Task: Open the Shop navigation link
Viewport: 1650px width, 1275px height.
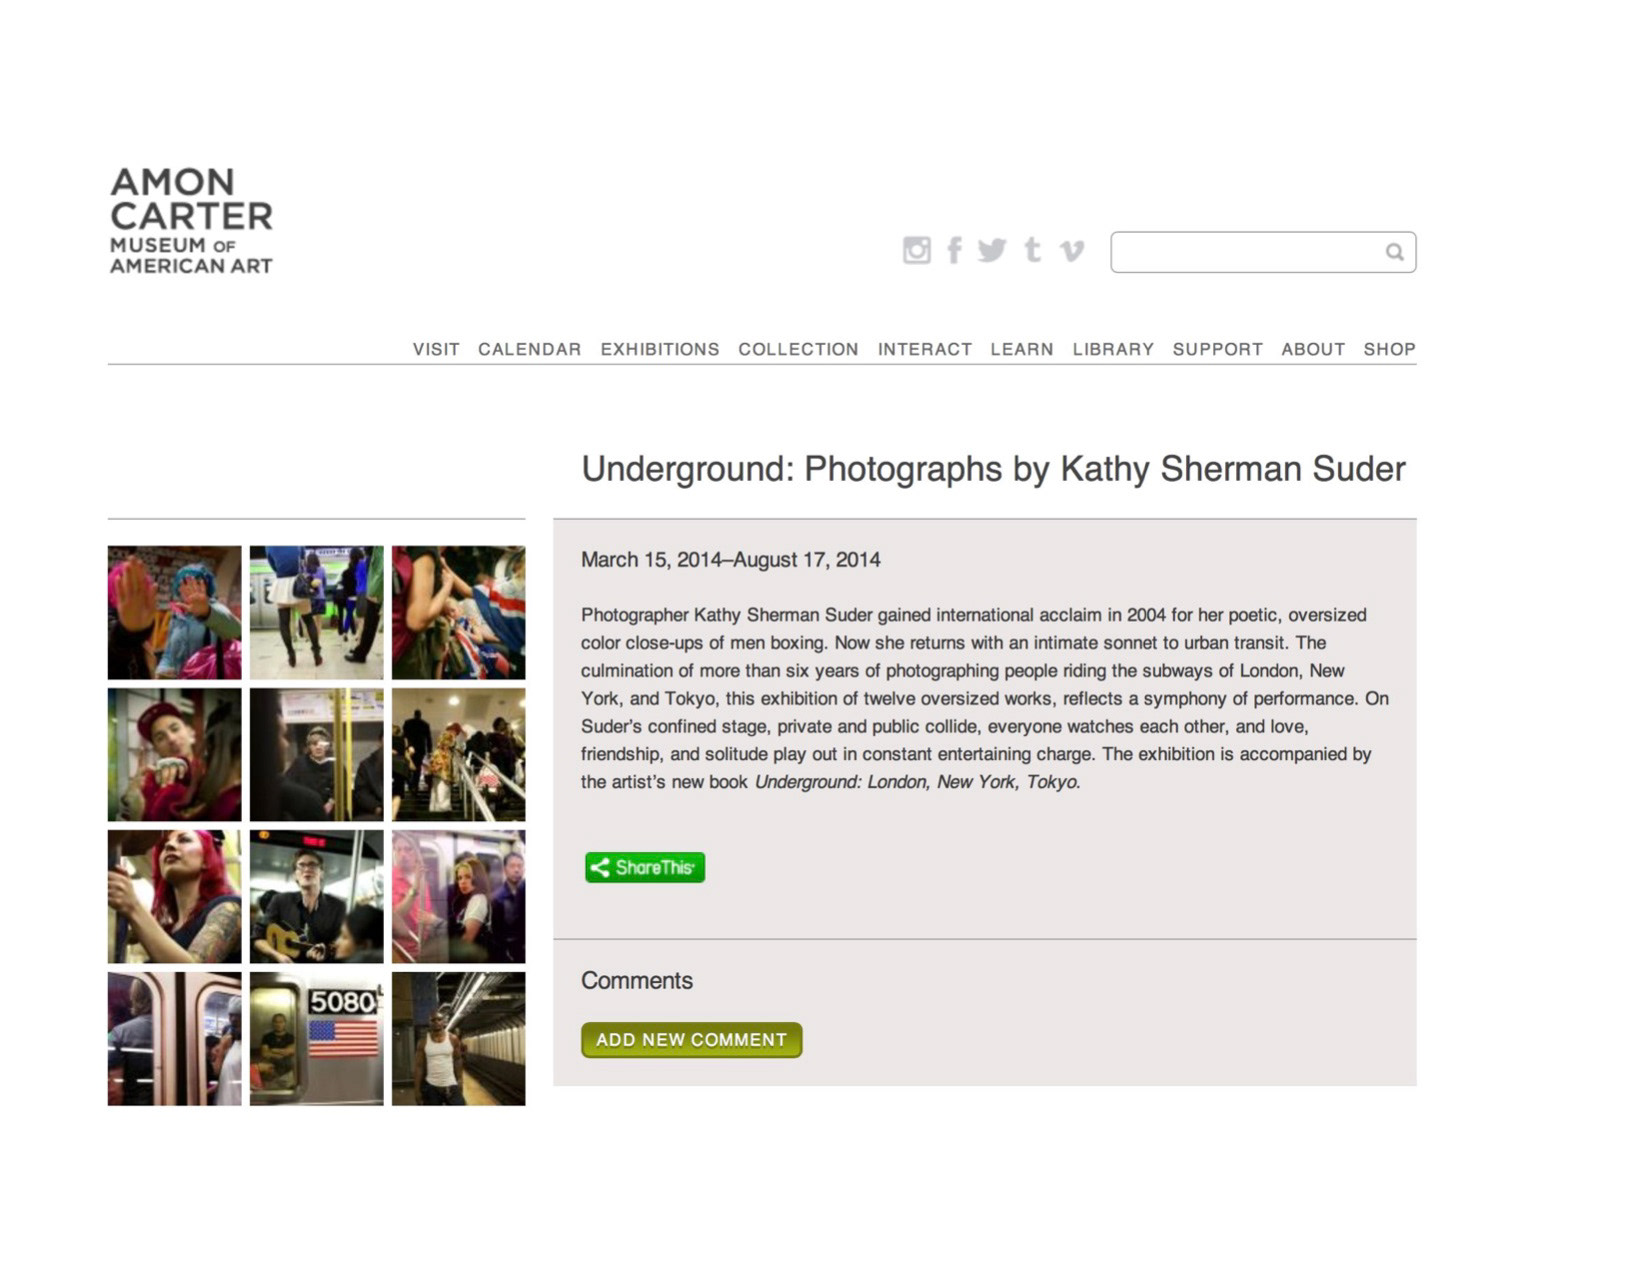Action: pyautogui.click(x=1389, y=349)
